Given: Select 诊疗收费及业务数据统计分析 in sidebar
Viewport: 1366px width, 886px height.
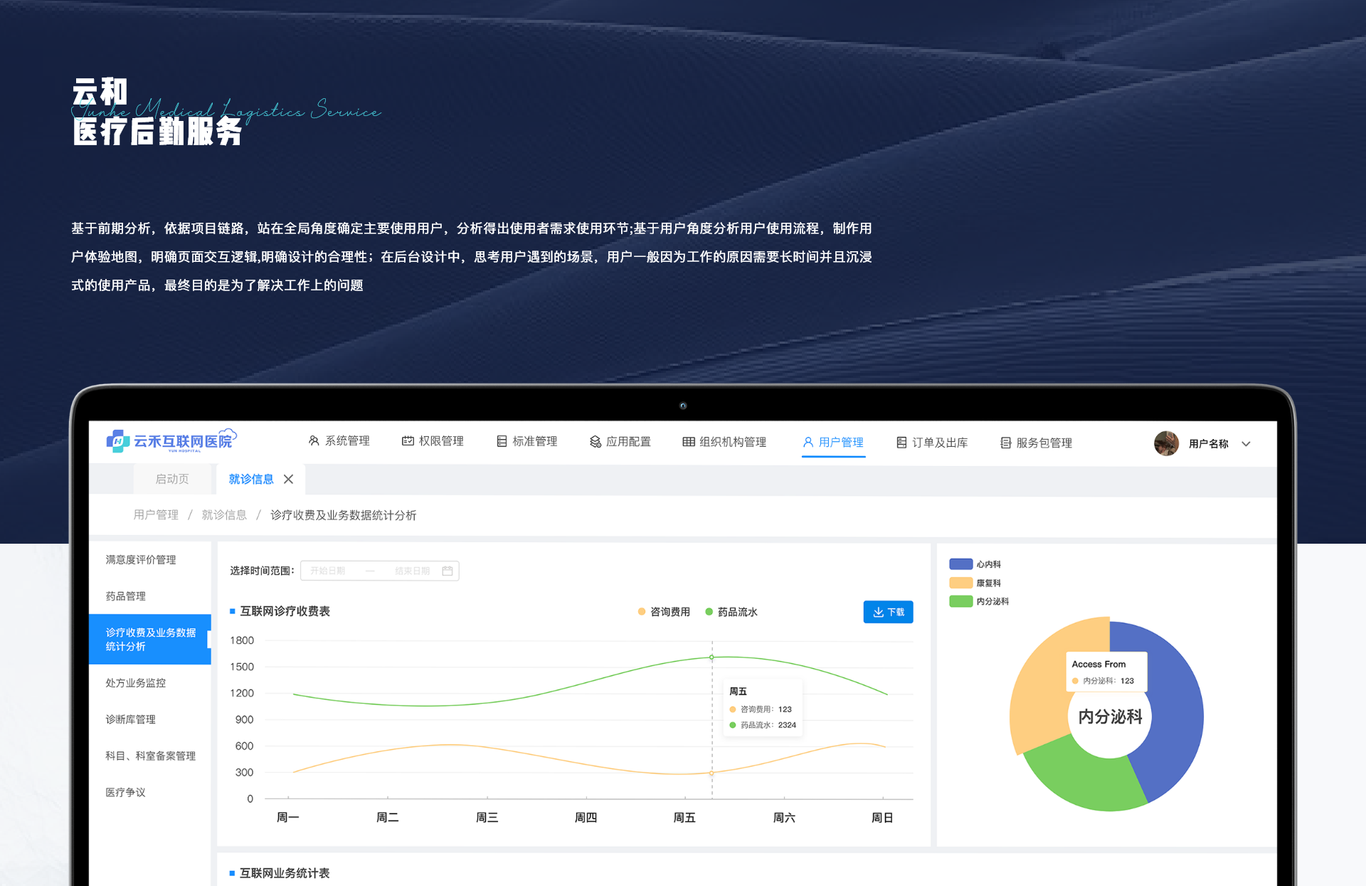Looking at the screenshot, I should [150, 639].
